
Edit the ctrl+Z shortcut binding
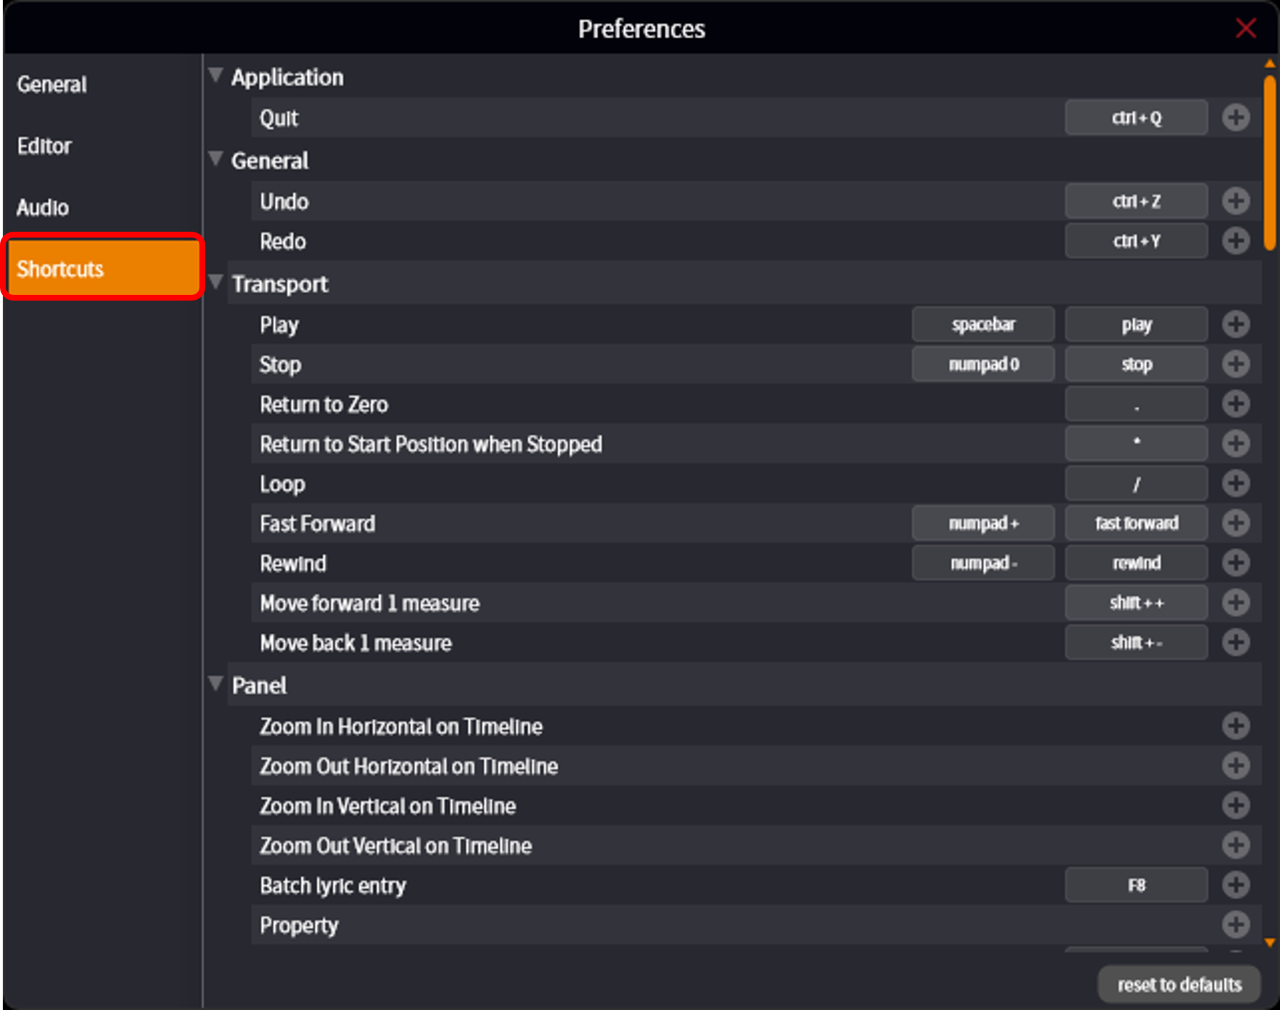coord(1136,201)
